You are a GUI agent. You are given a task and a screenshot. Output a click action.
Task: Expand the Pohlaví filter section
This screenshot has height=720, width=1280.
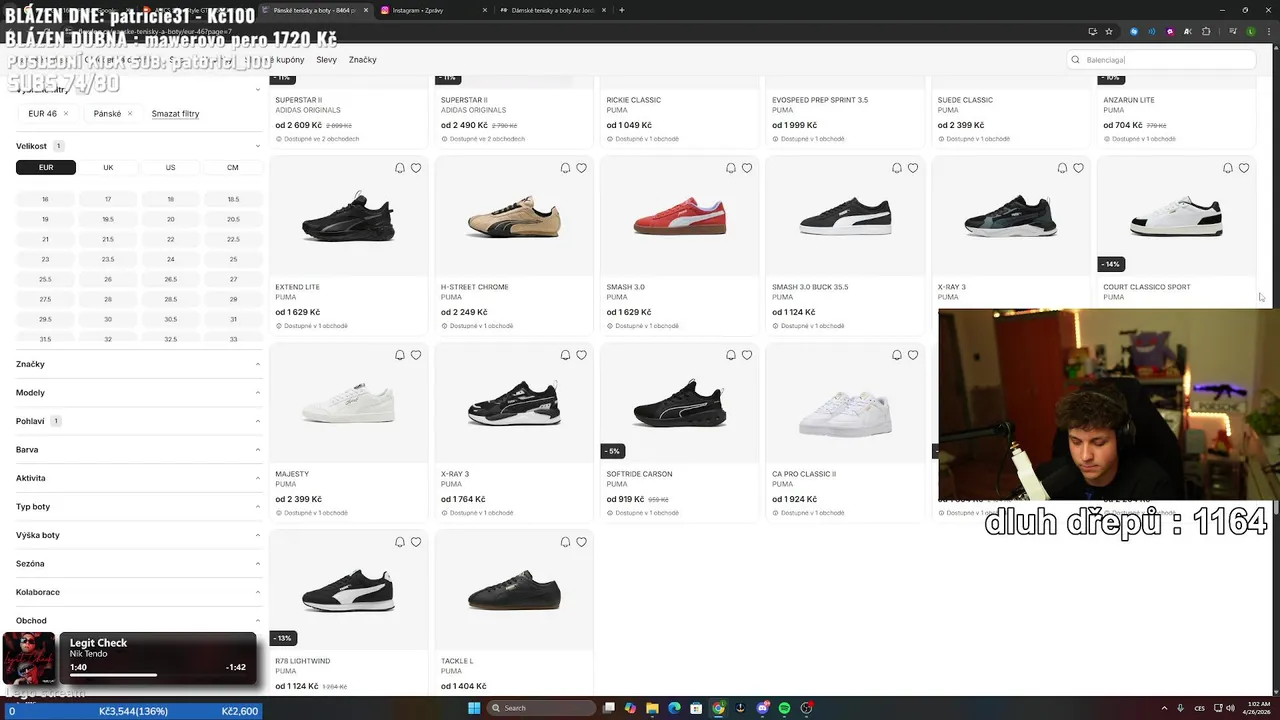click(138, 421)
